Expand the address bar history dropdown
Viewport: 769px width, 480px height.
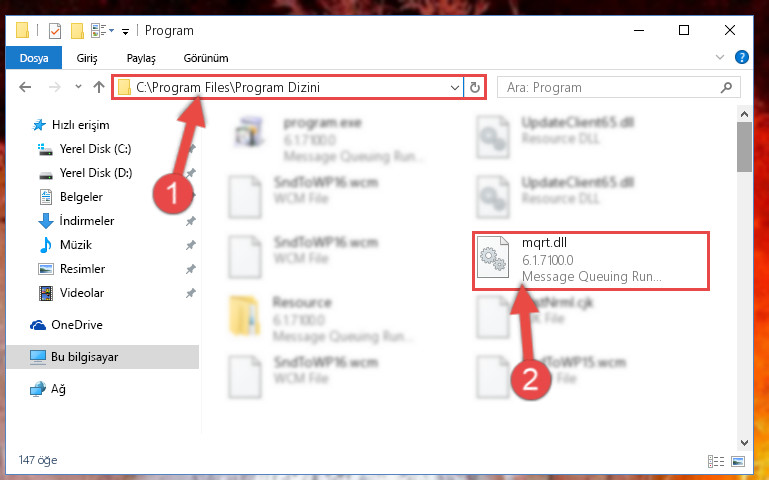pyautogui.click(x=455, y=88)
